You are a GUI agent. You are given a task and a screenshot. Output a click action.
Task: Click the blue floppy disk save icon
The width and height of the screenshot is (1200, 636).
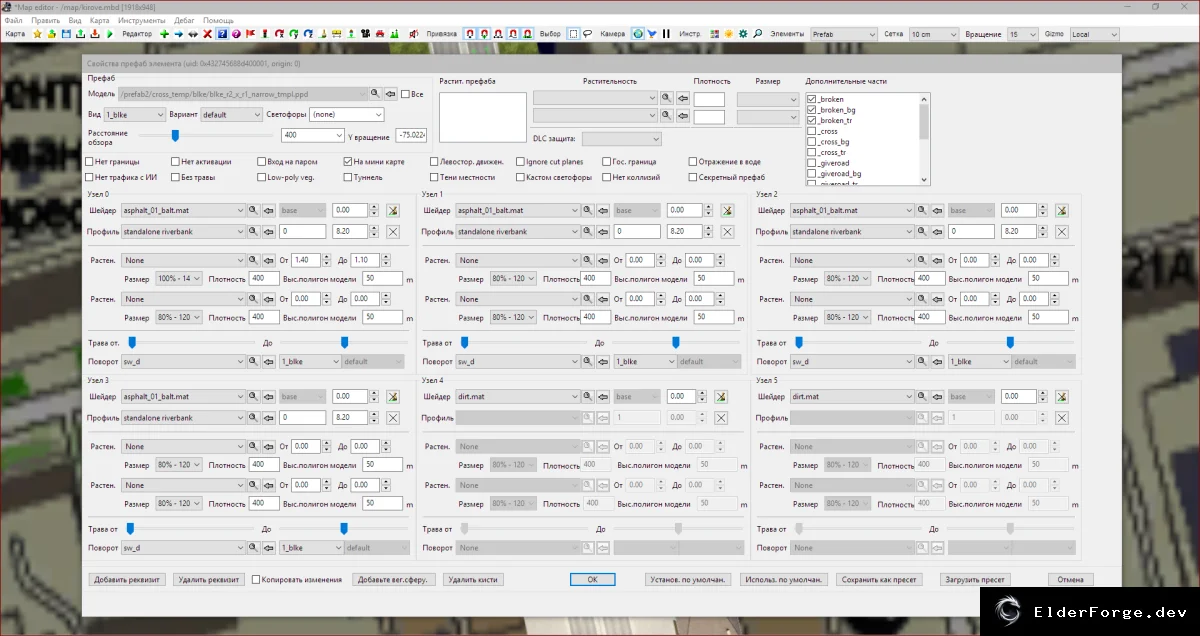coord(66,34)
